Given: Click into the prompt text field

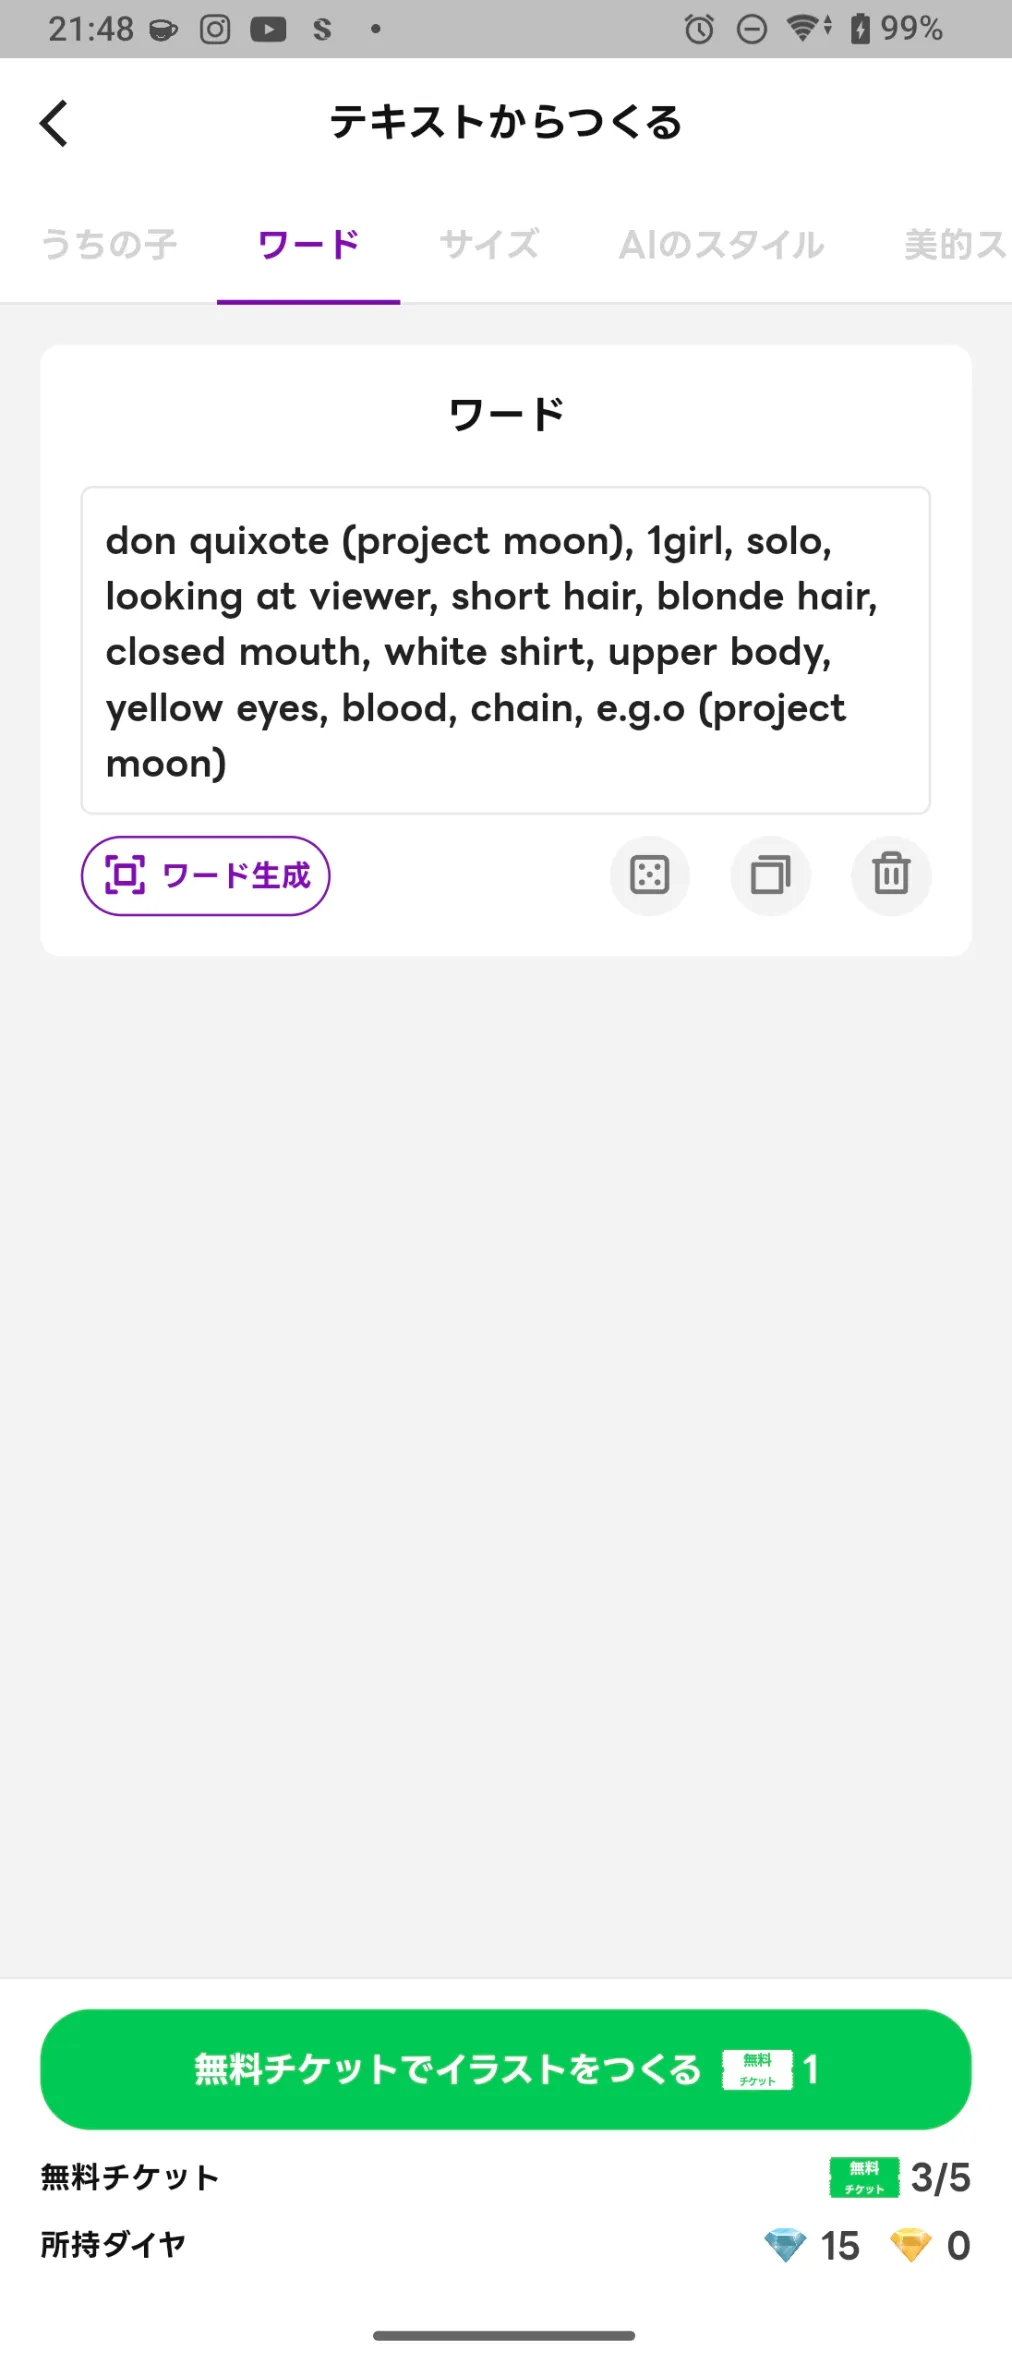Looking at the screenshot, I should pyautogui.click(x=505, y=651).
